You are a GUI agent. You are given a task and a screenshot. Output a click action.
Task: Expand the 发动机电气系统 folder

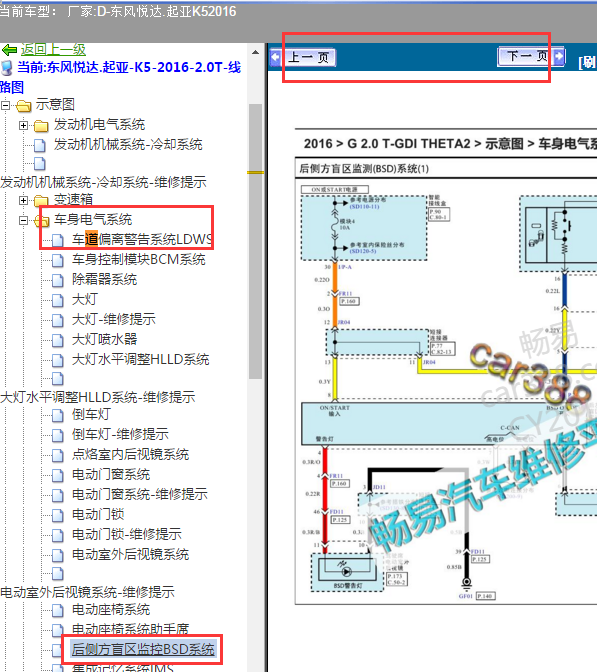tap(24, 125)
